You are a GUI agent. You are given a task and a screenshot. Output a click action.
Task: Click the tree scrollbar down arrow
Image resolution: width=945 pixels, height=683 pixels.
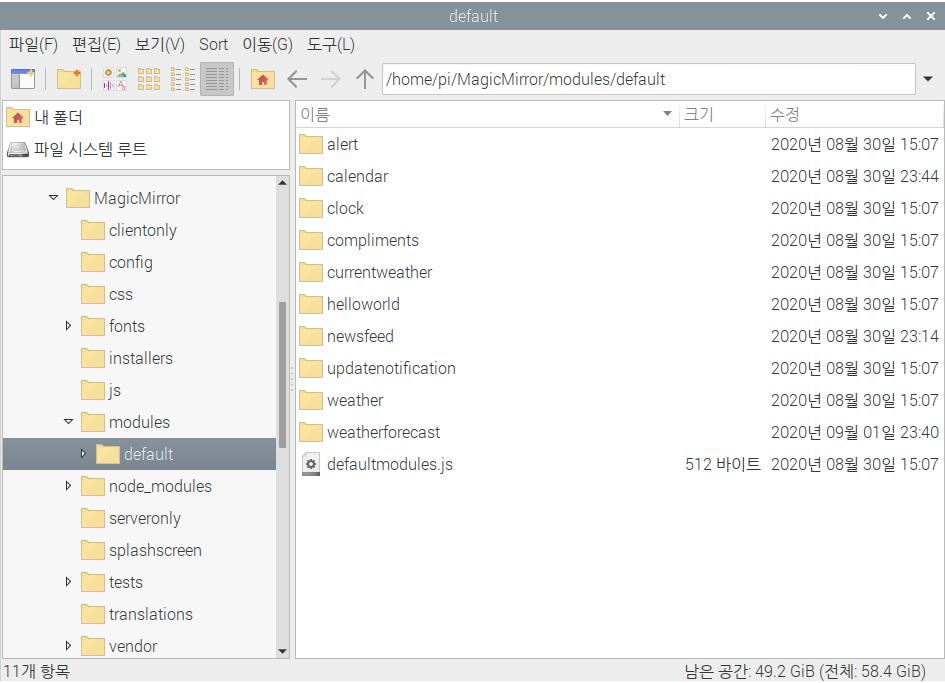pyautogui.click(x=283, y=651)
